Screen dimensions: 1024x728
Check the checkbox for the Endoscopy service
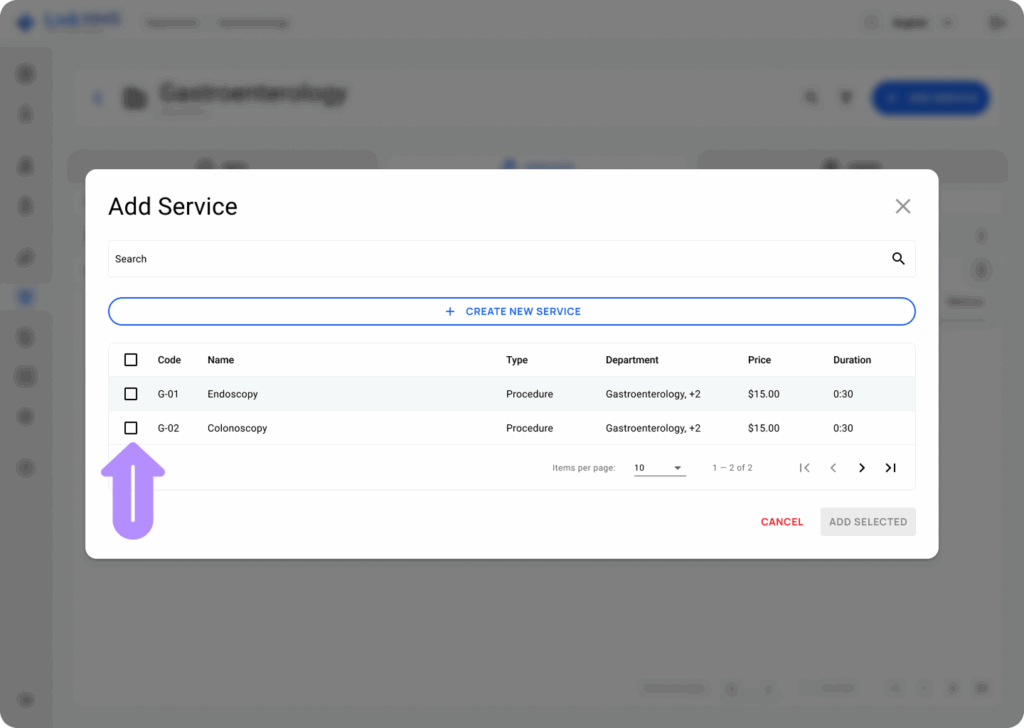coord(130,393)
